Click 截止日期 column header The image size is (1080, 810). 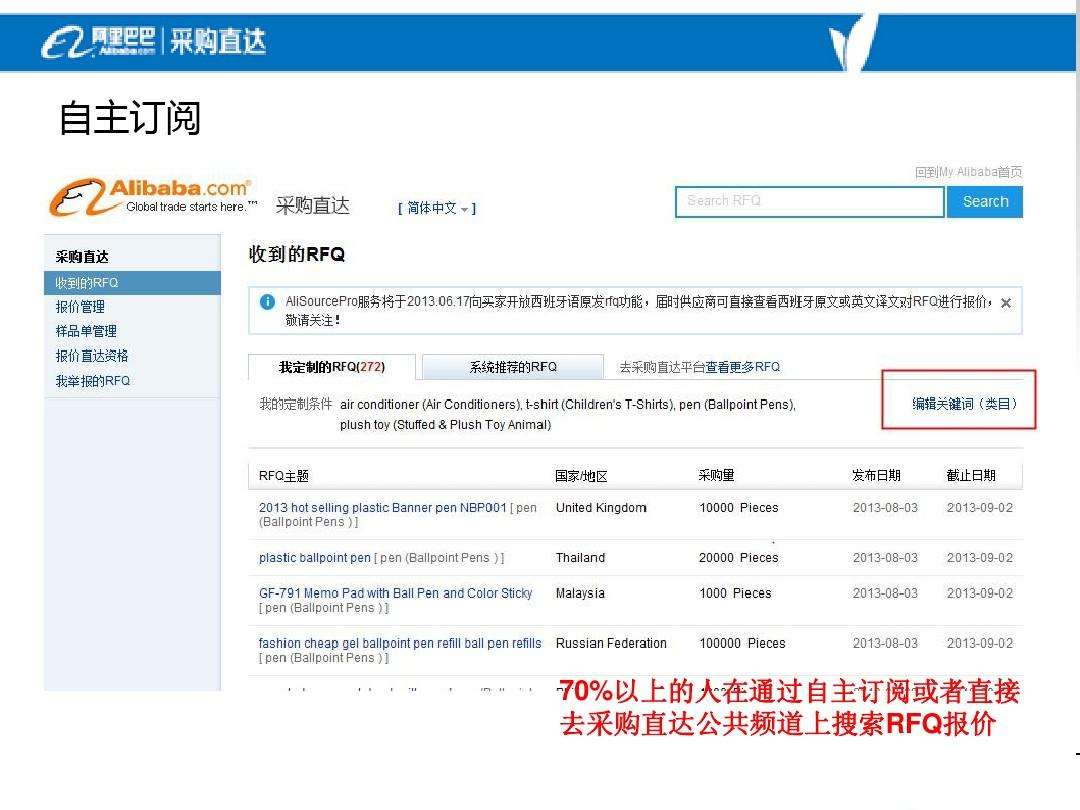click(971, 475)
